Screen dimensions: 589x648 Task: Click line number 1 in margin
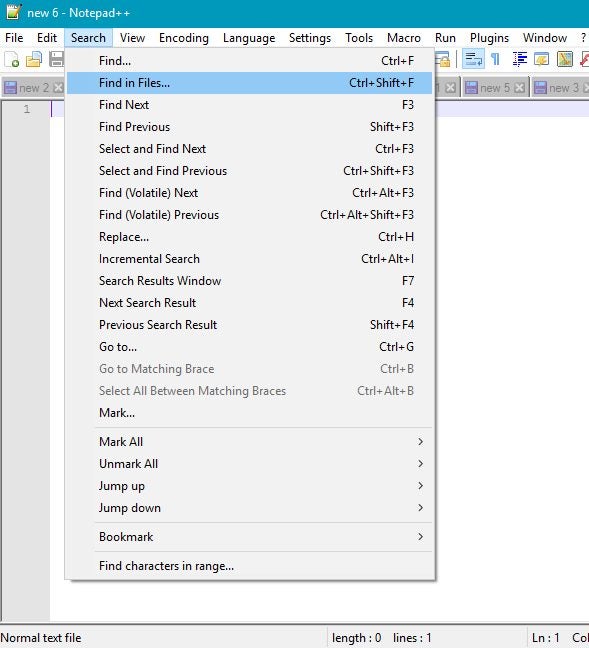(27, 109)
